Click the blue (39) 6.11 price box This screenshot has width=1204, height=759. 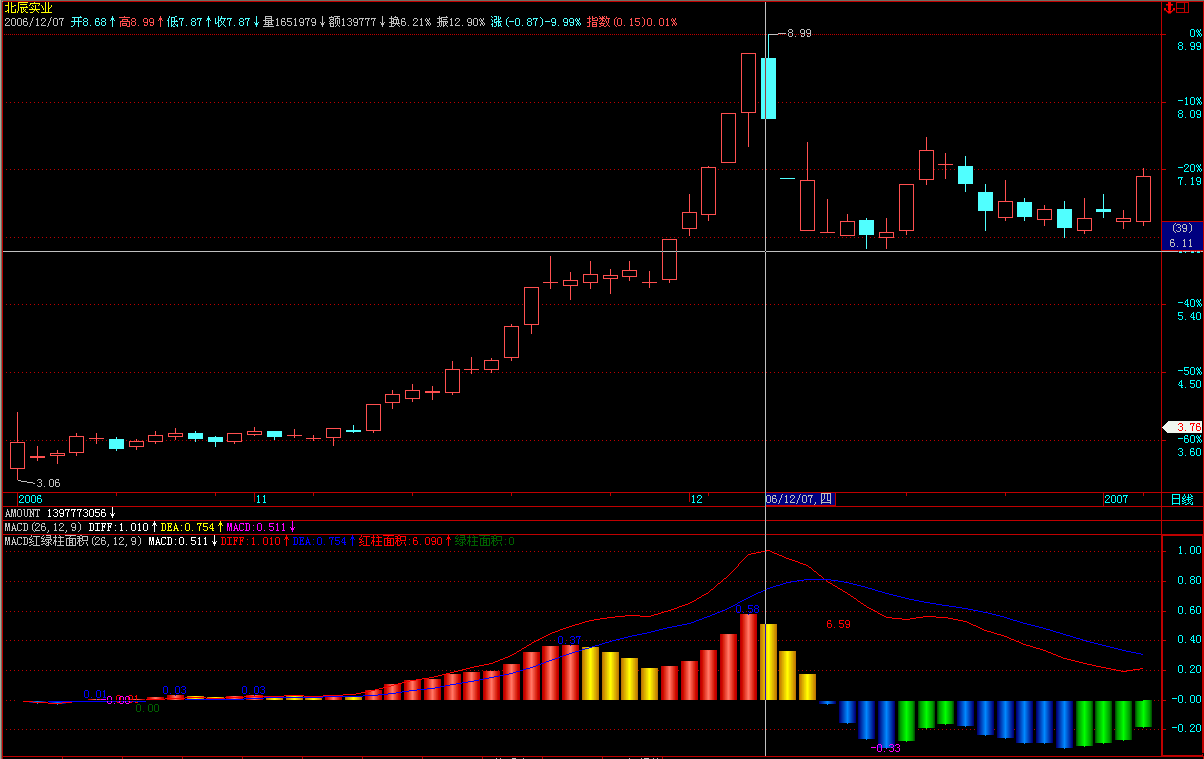click(x=1181, y=236)
